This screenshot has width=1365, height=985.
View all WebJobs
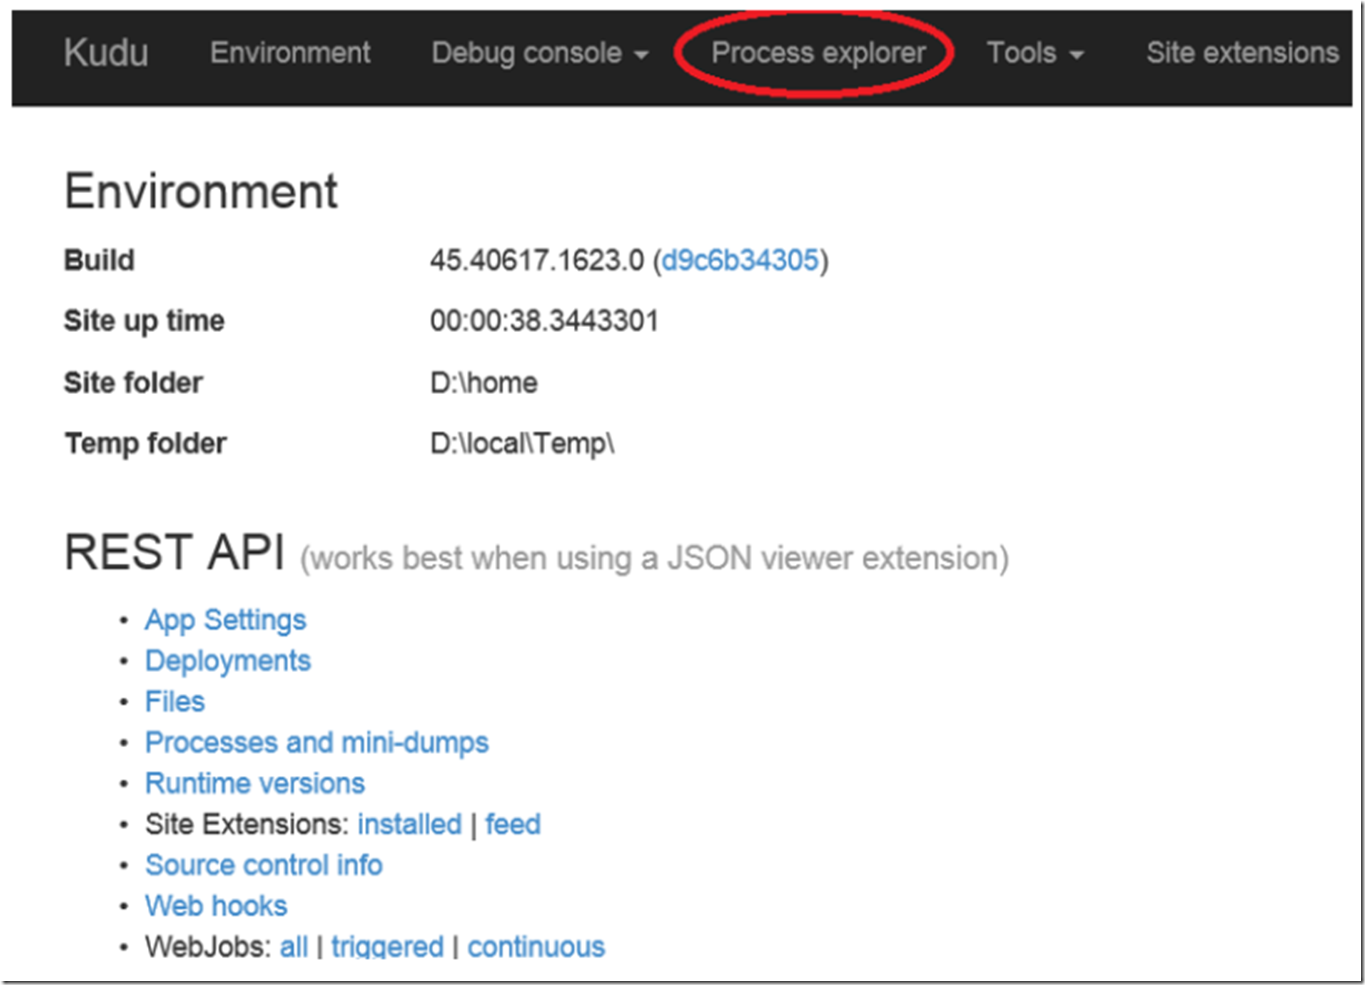point(294,947)
